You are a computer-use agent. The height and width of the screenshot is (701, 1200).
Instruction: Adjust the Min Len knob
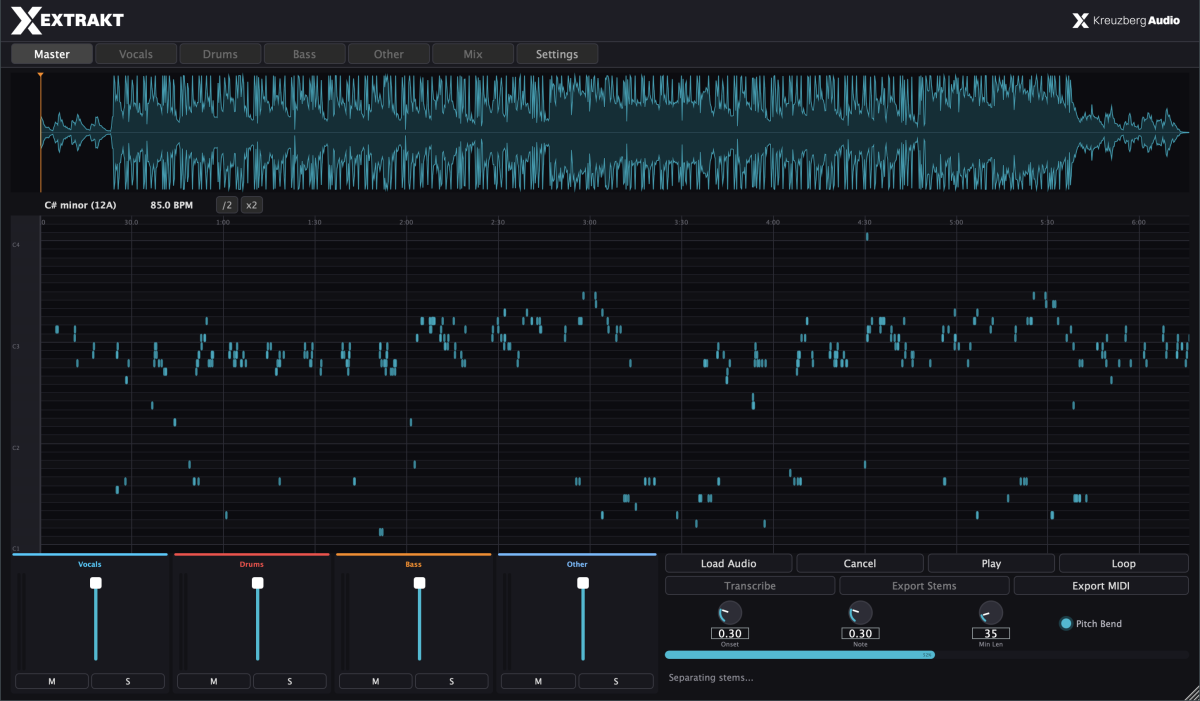[991, 613]
